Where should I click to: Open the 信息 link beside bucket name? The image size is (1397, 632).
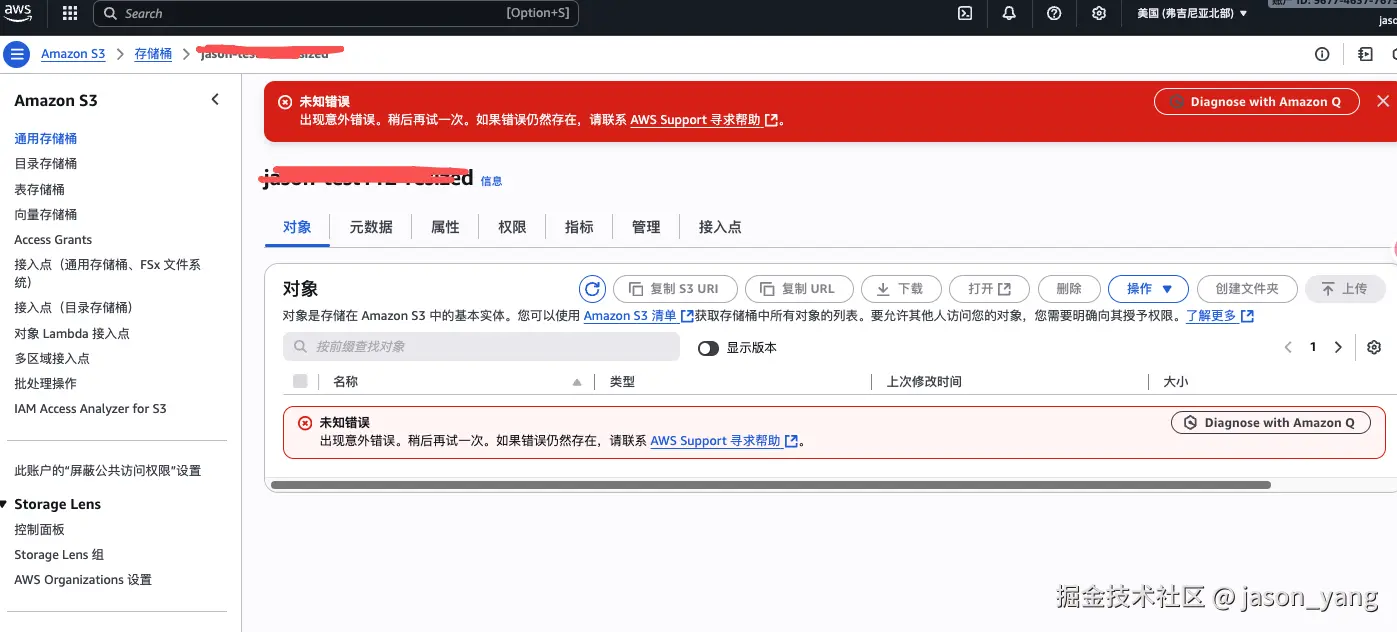pyautogui.click(x=491, y=181)
